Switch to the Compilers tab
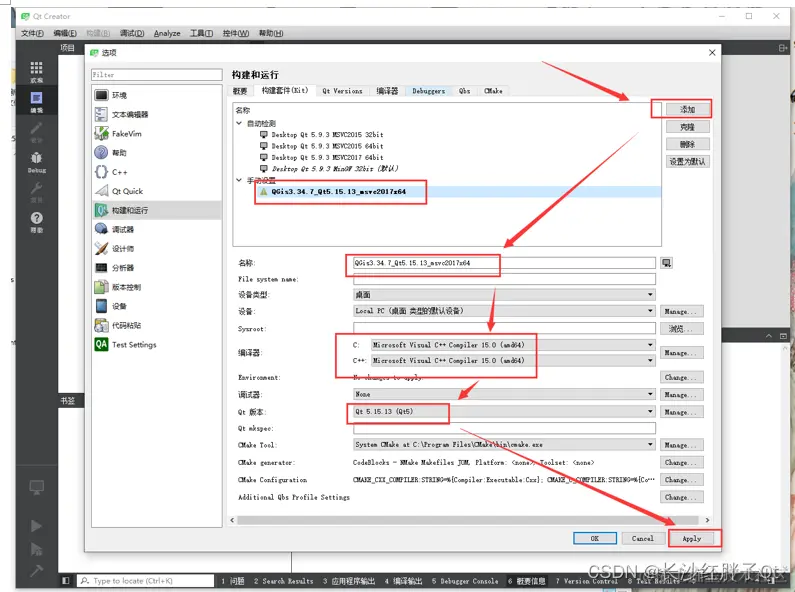795x592 pixels. pyautogui.click(x=387, y=91)
